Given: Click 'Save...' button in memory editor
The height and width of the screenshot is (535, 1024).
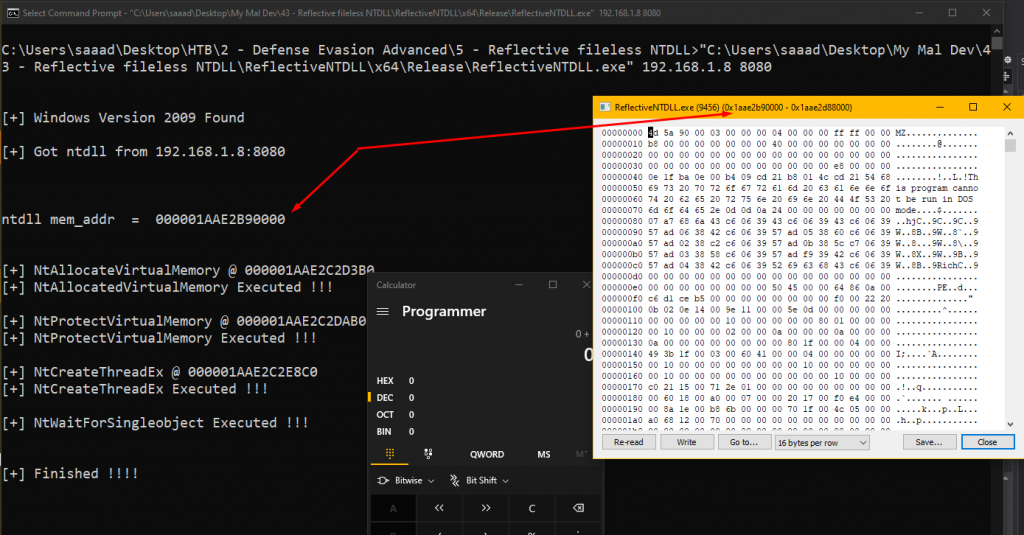Looking at the screenshot, I should (929, 442).
